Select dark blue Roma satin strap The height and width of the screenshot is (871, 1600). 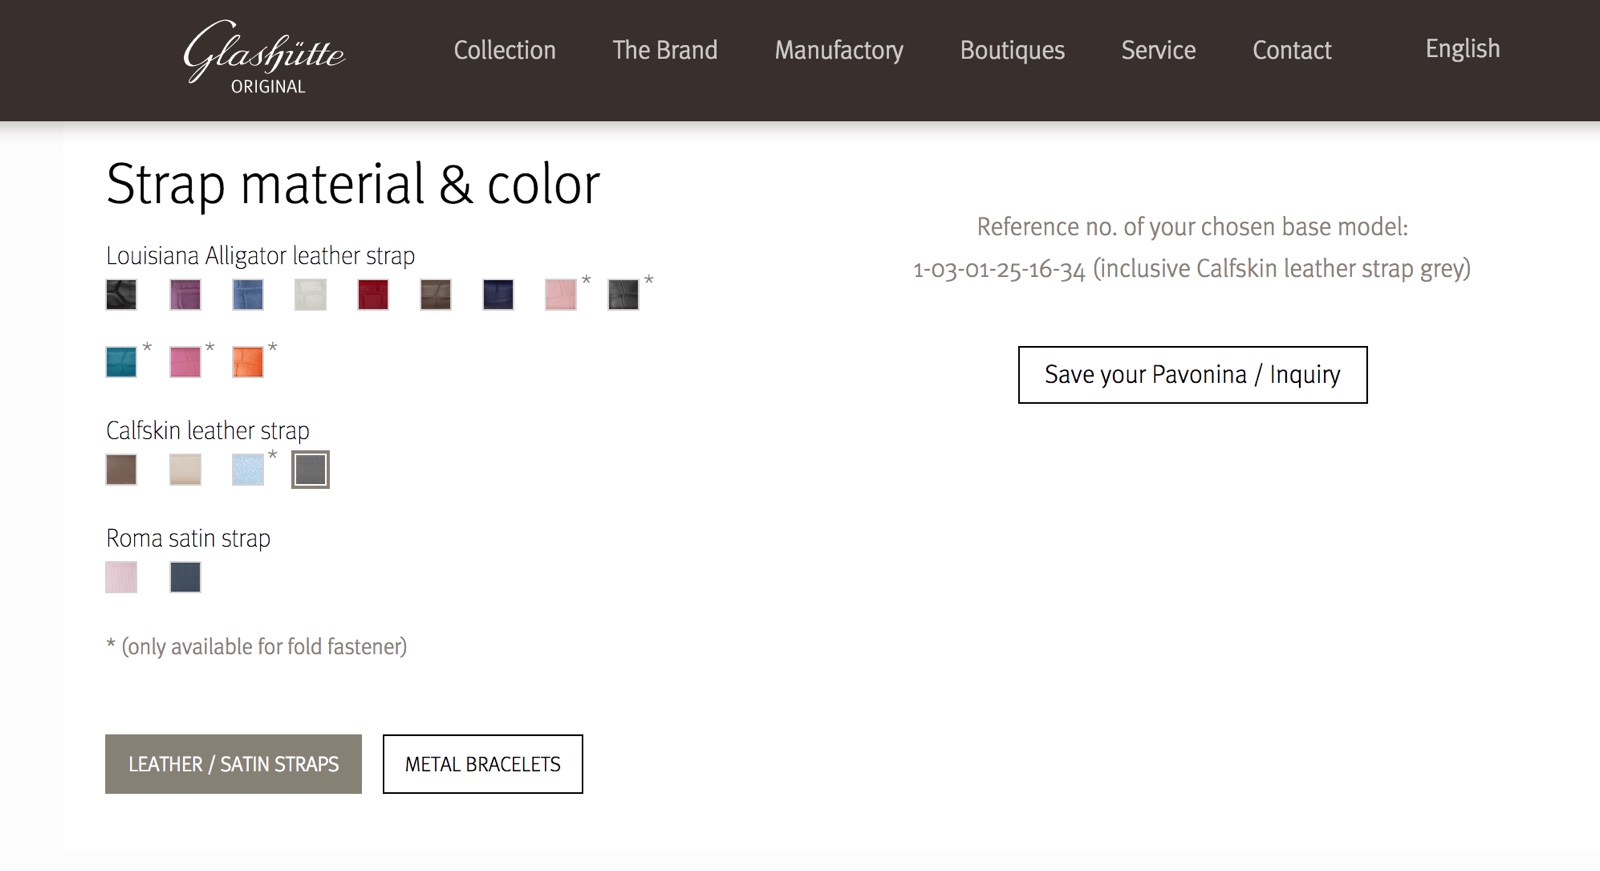click(185, 577)
